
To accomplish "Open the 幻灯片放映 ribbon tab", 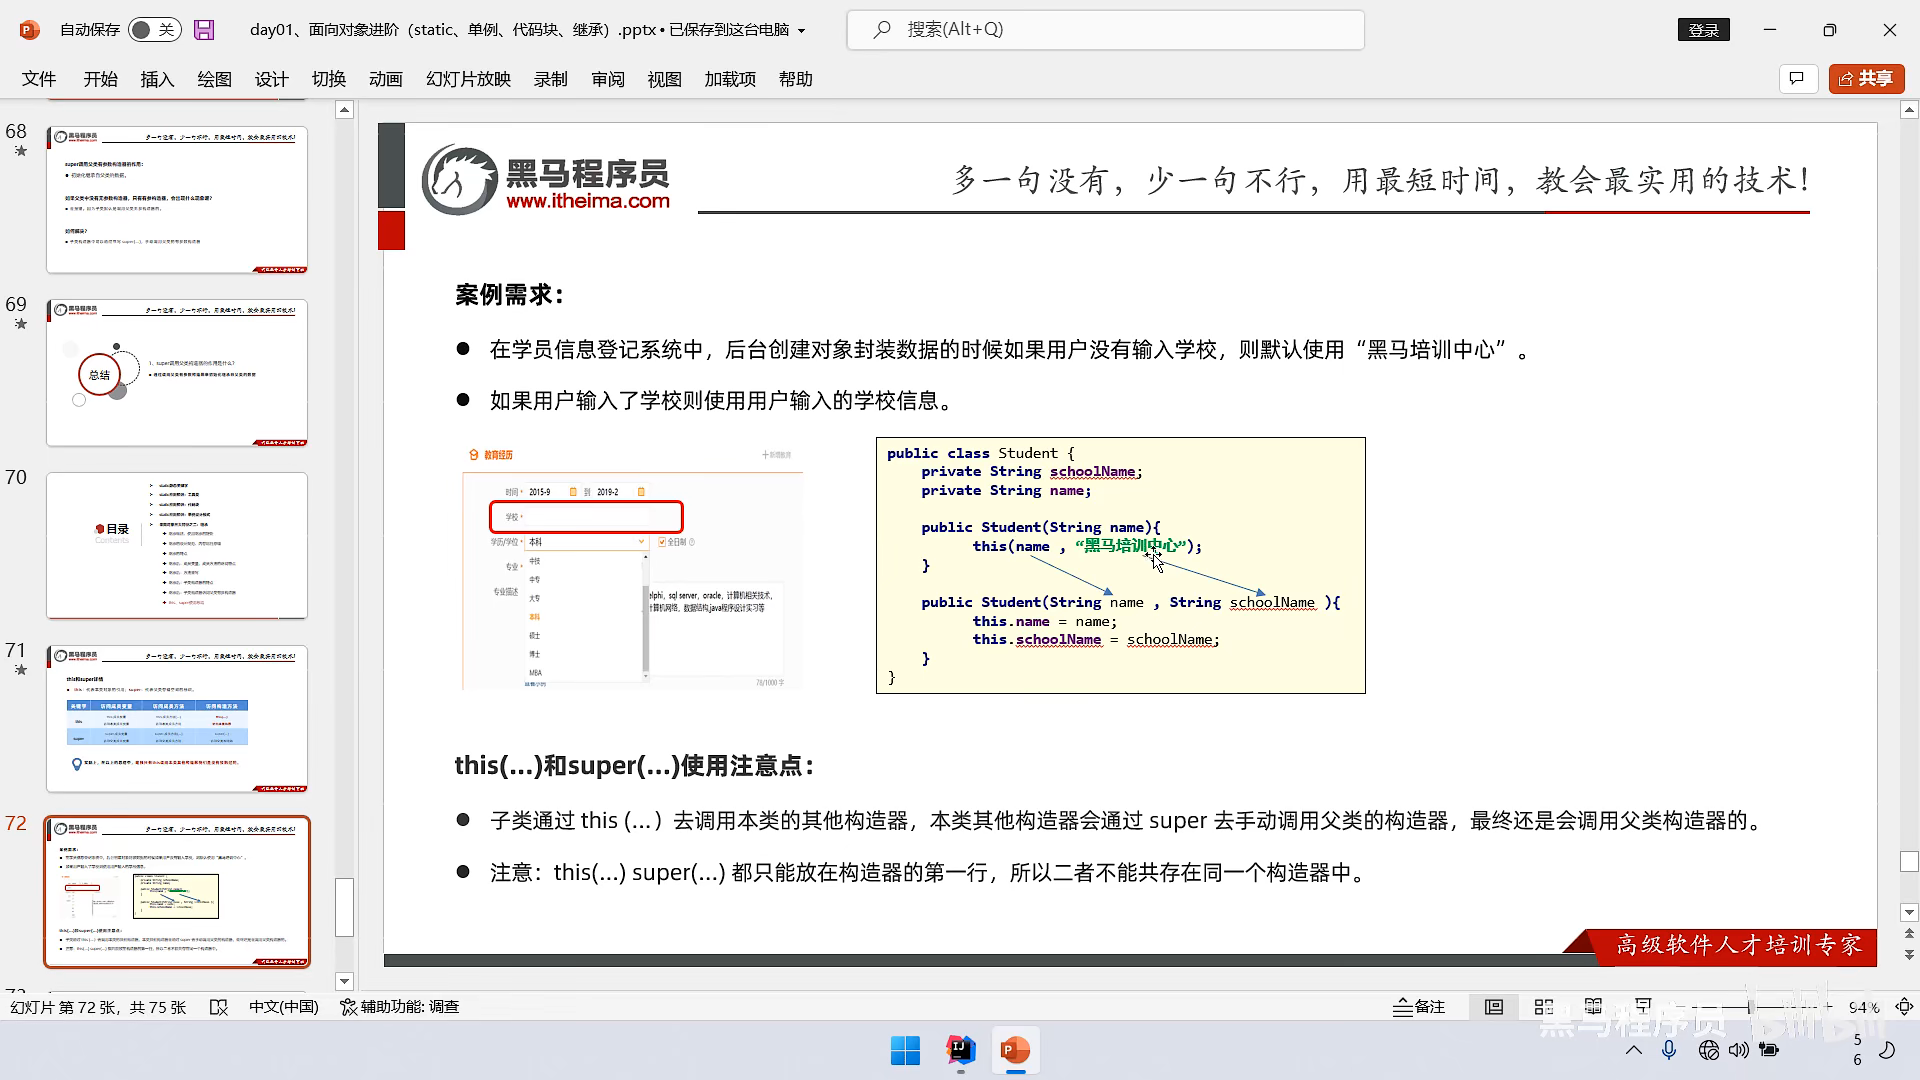I will tap(468, 79).
